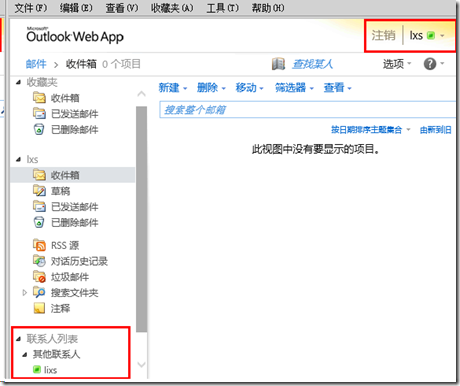Click the 注销 sign-out link
Screen dimensions: 460x386
[383, 35]
